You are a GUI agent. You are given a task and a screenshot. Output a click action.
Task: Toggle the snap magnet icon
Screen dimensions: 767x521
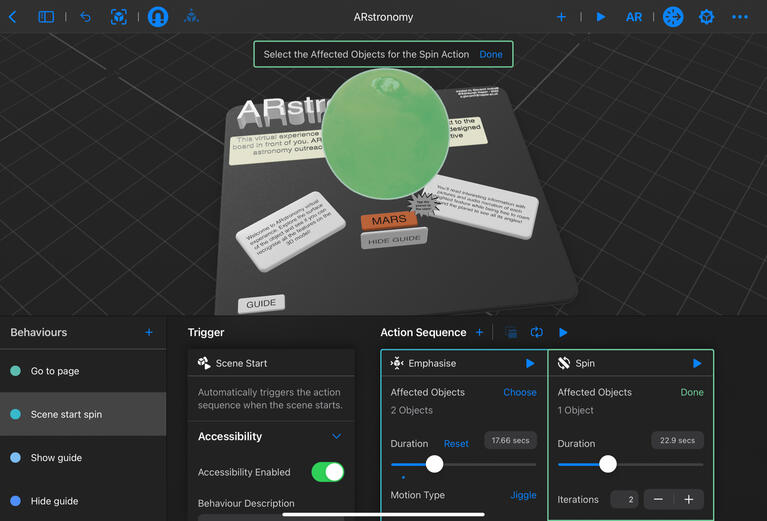coord(158,17)
